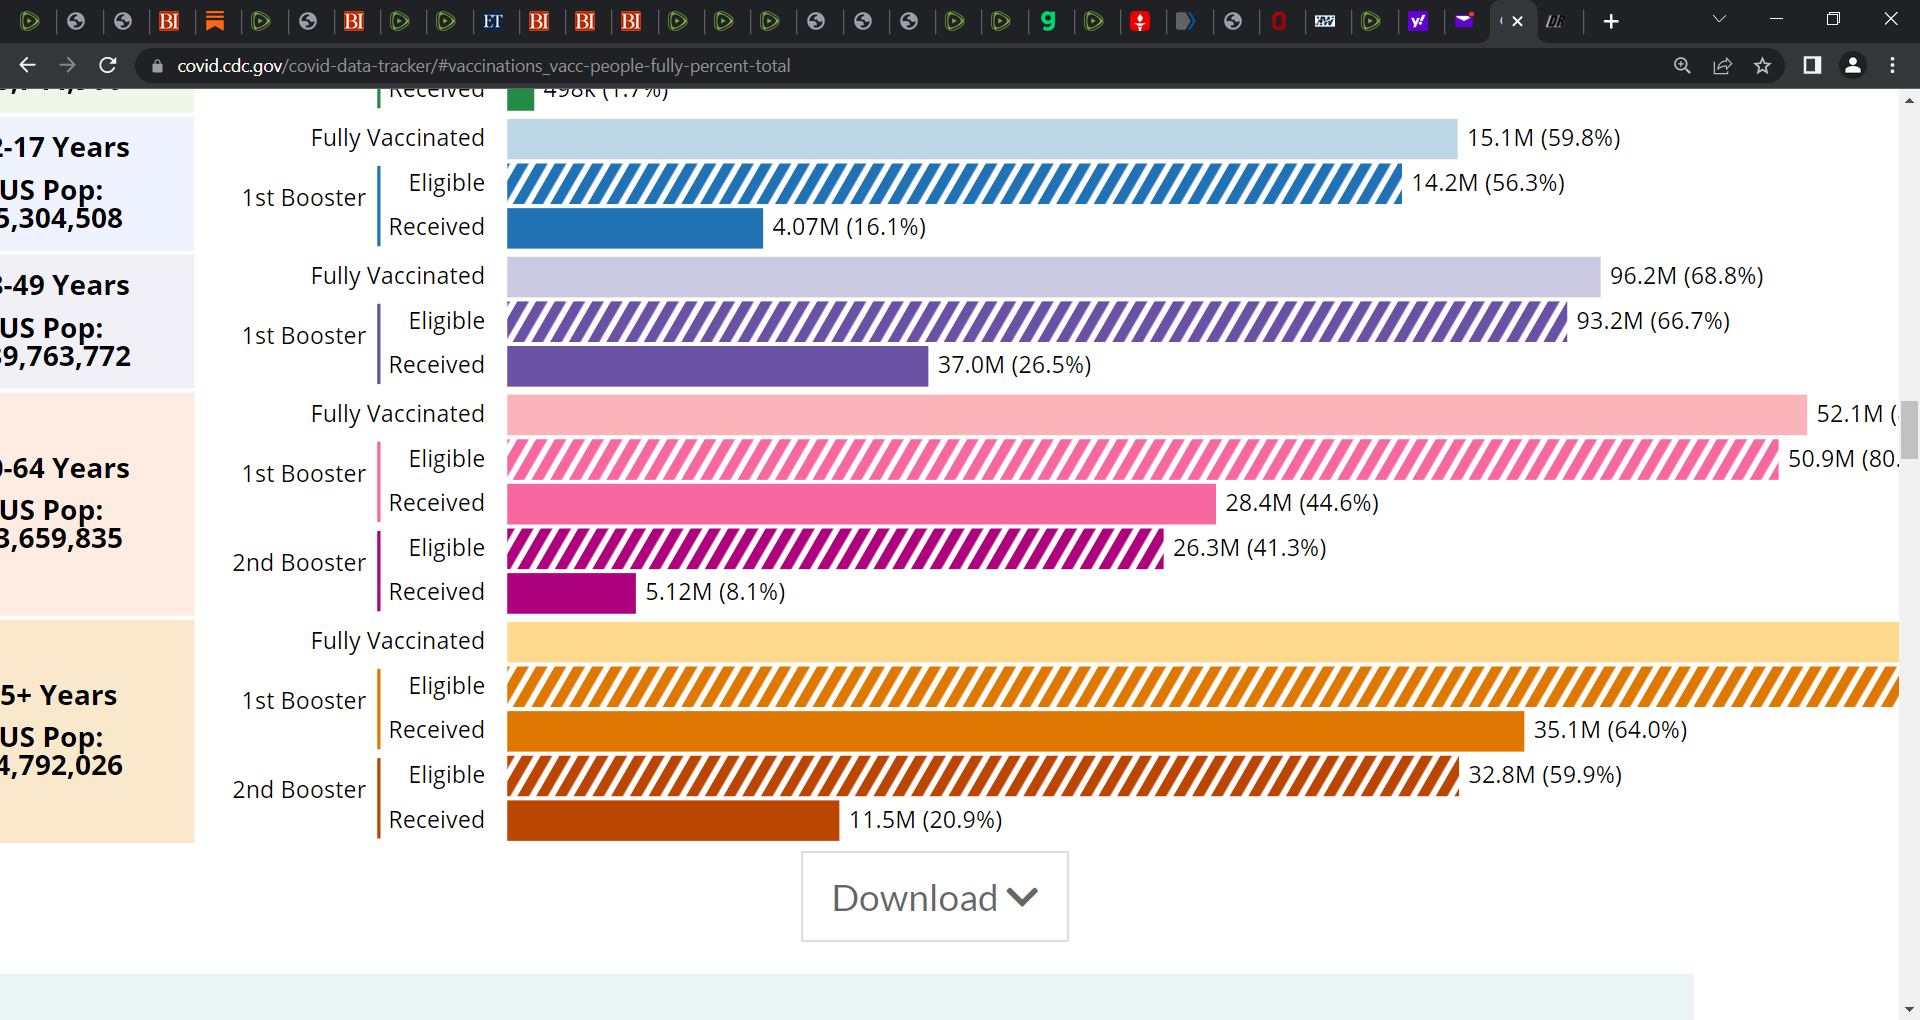Screen dimensions: 1920x1020
Task: Click the solid purple 37.0M Received bar
Action: click(717, 366)
